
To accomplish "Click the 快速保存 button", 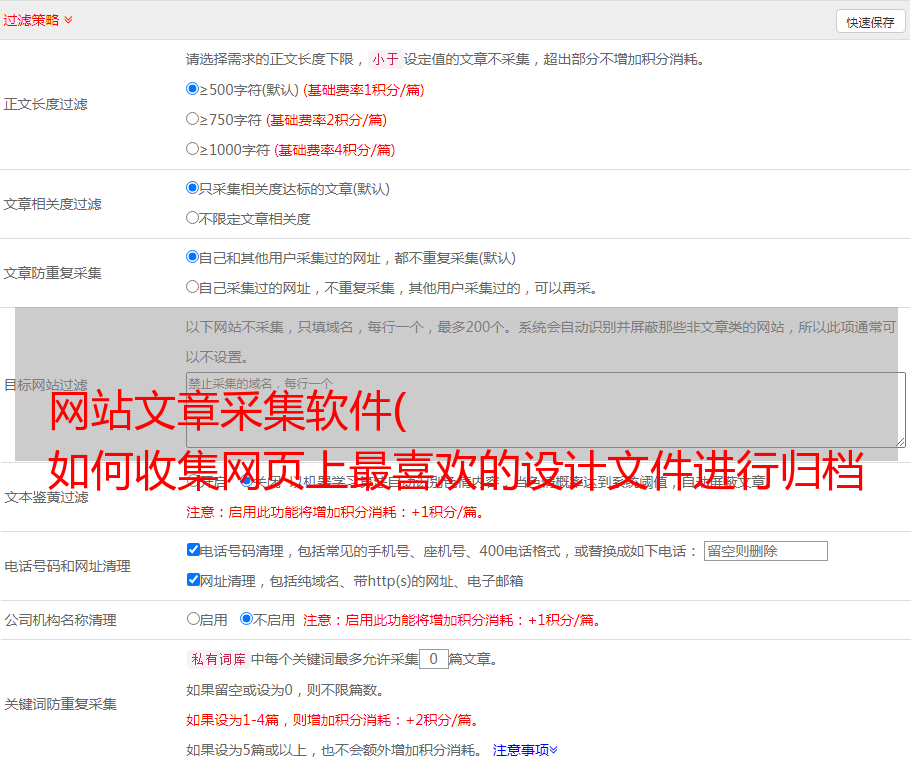I will pyautogui.click(x=870, y=22).
